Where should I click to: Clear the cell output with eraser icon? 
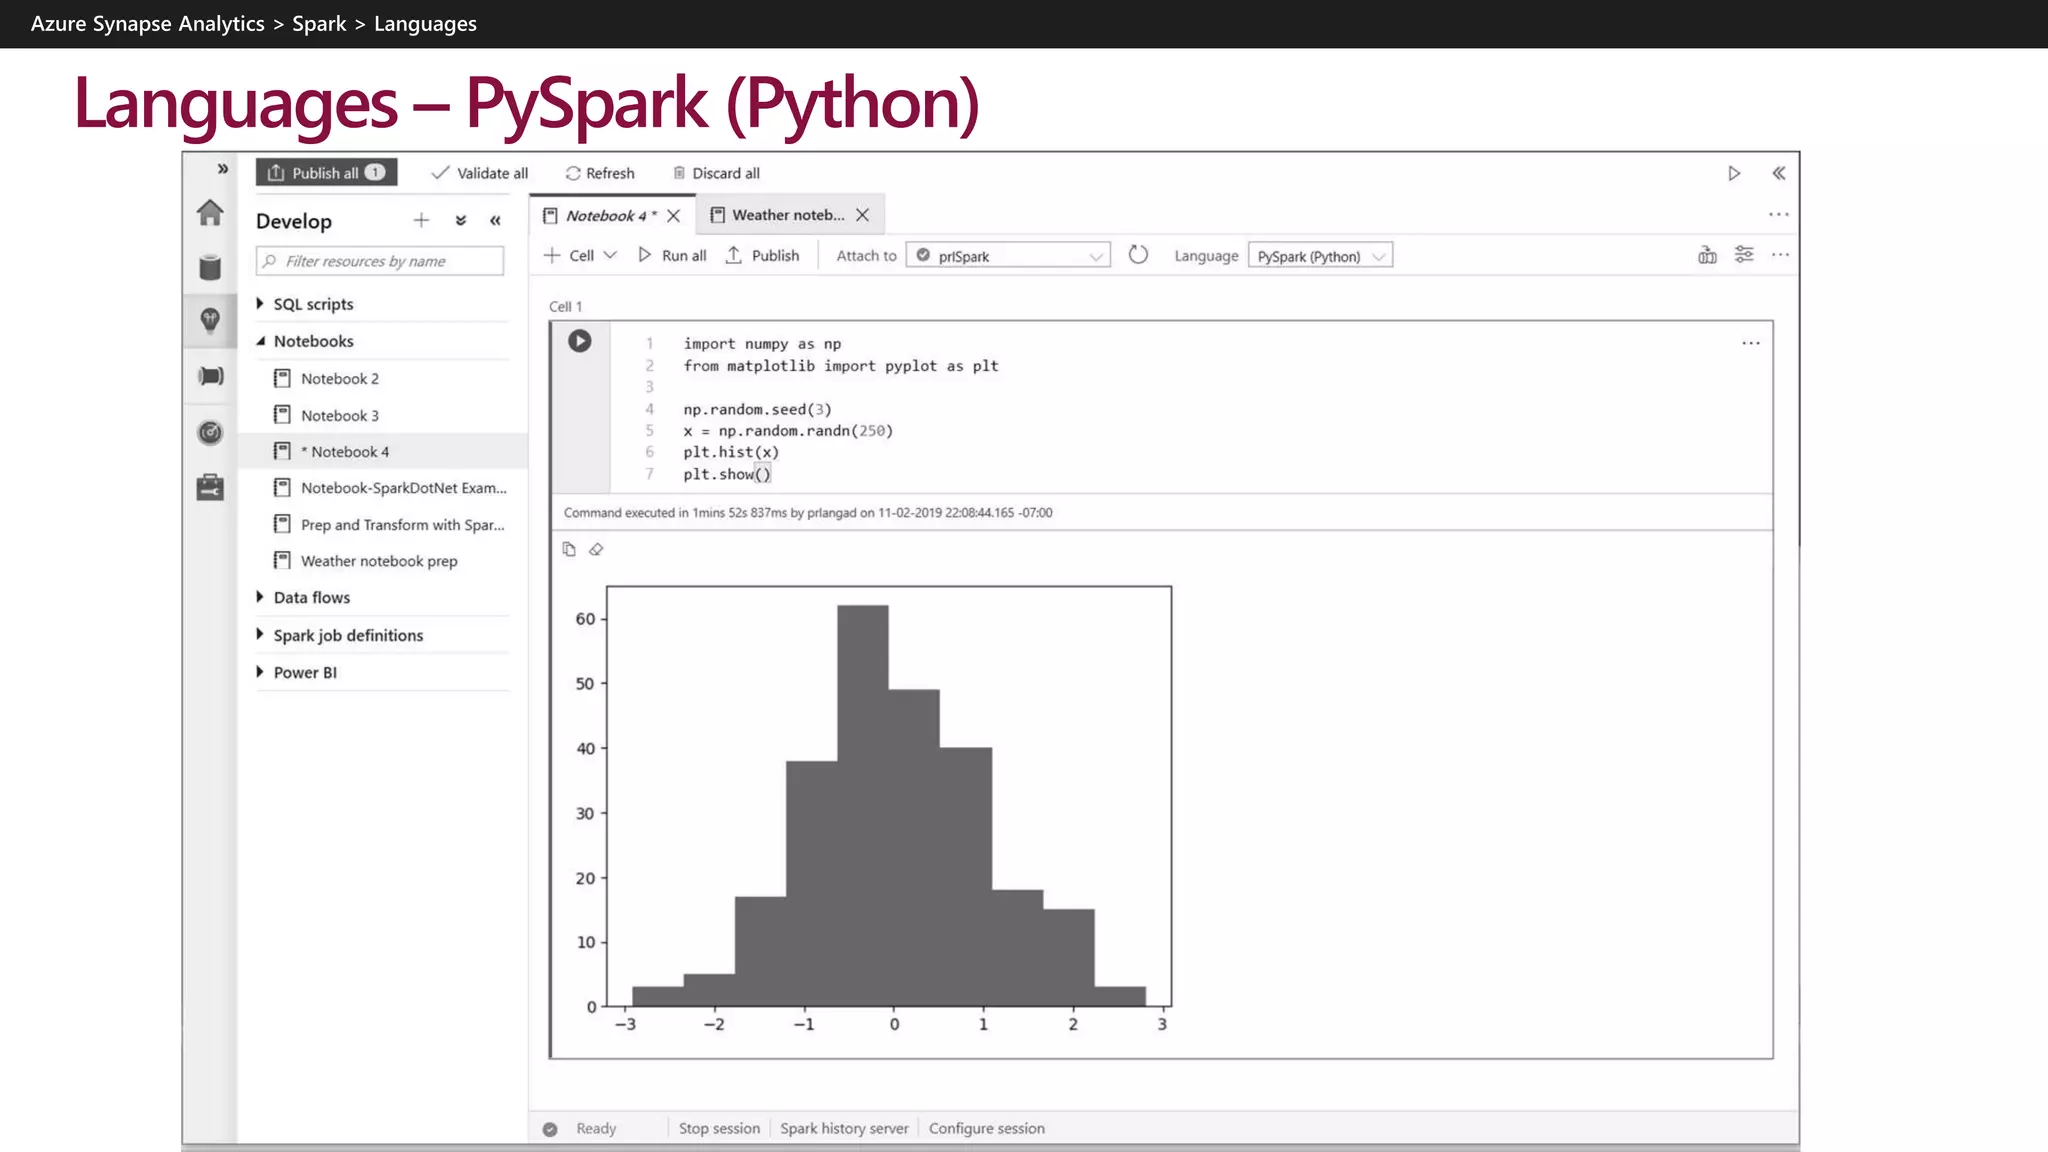pyautogui.click(x=596, y=549)
